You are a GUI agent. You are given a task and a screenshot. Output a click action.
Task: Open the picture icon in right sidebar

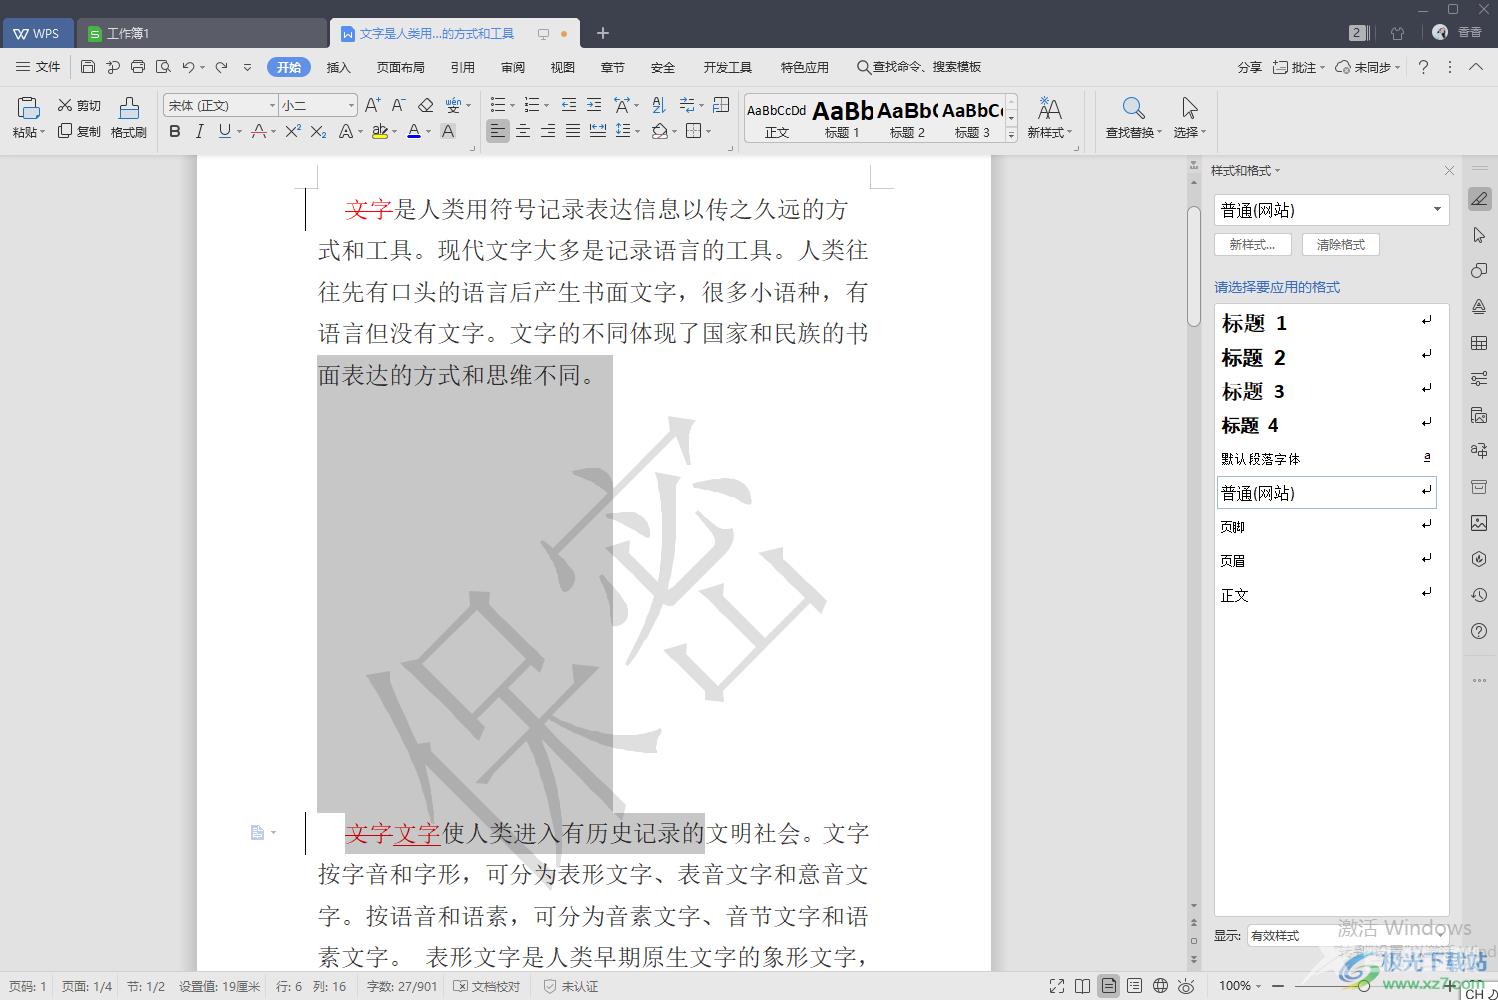pos(1479,523)
